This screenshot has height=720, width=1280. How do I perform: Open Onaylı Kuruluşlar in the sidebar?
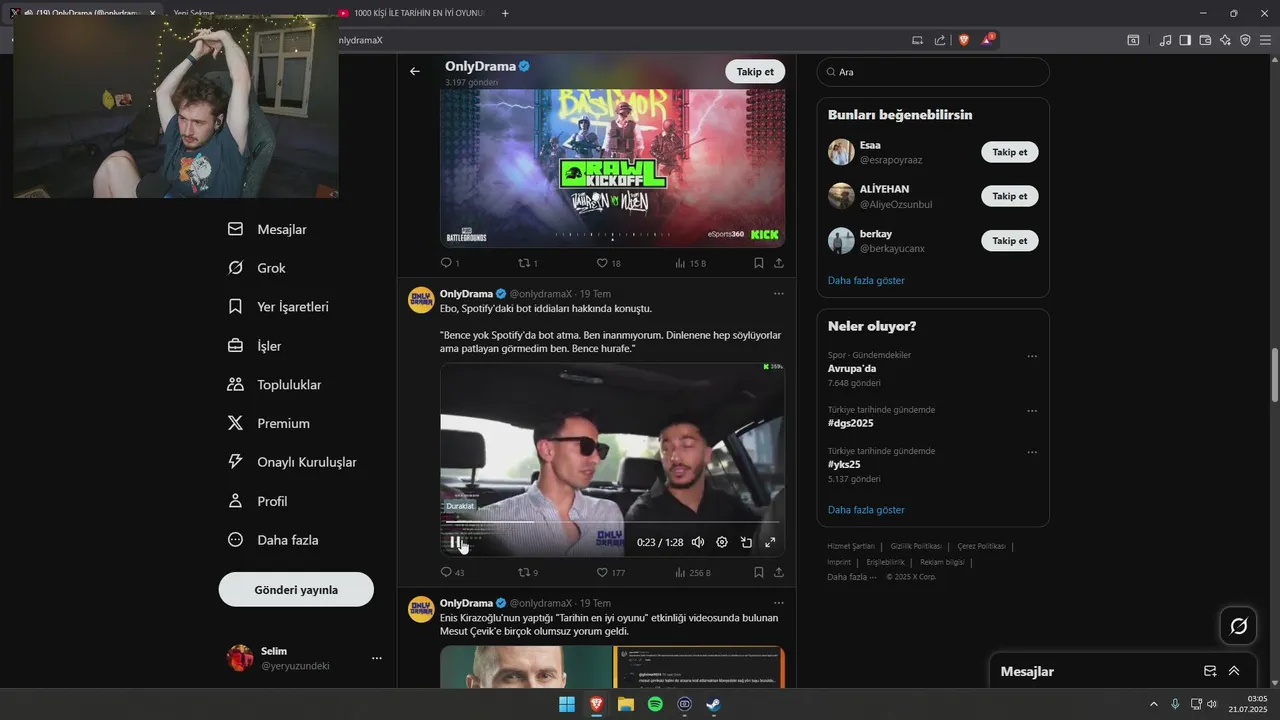coord(292,462)
